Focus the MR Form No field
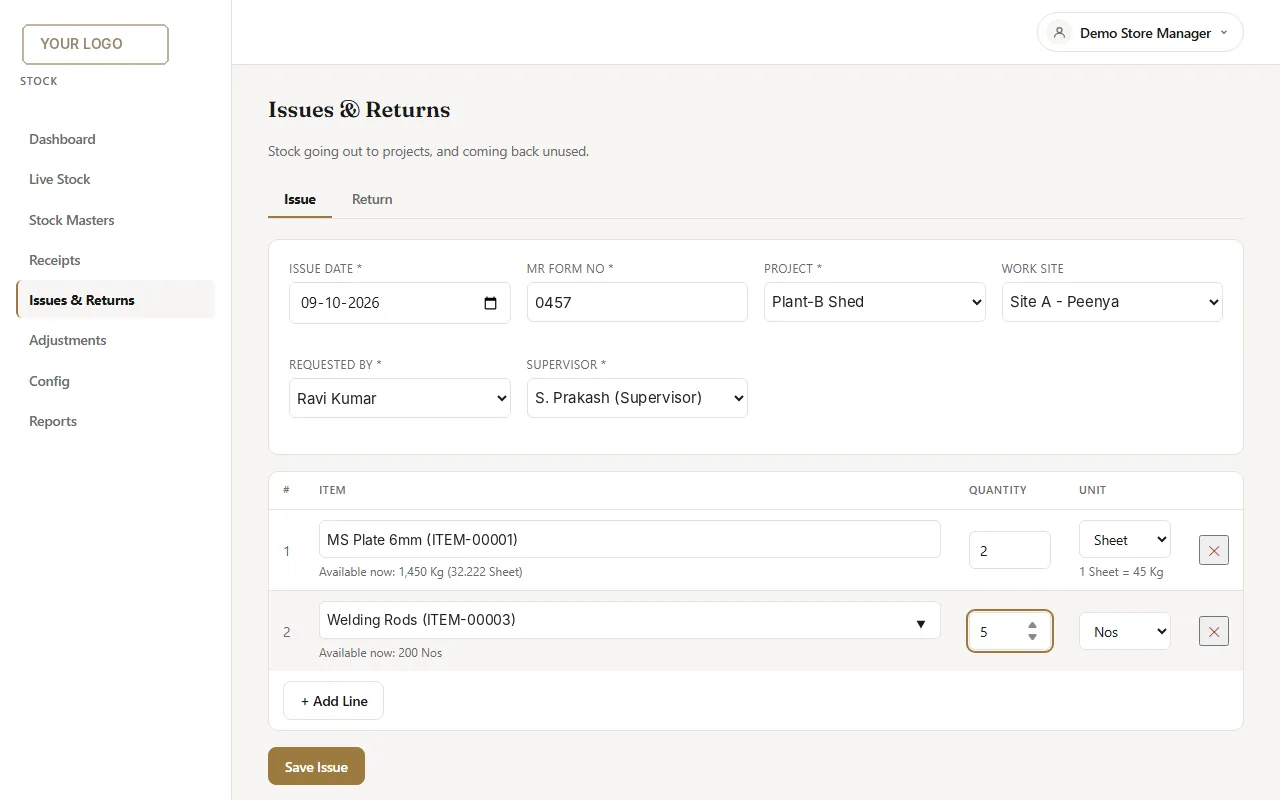Image resolution: width=1280 pixels, height=800 pixels. click(637, 302)
